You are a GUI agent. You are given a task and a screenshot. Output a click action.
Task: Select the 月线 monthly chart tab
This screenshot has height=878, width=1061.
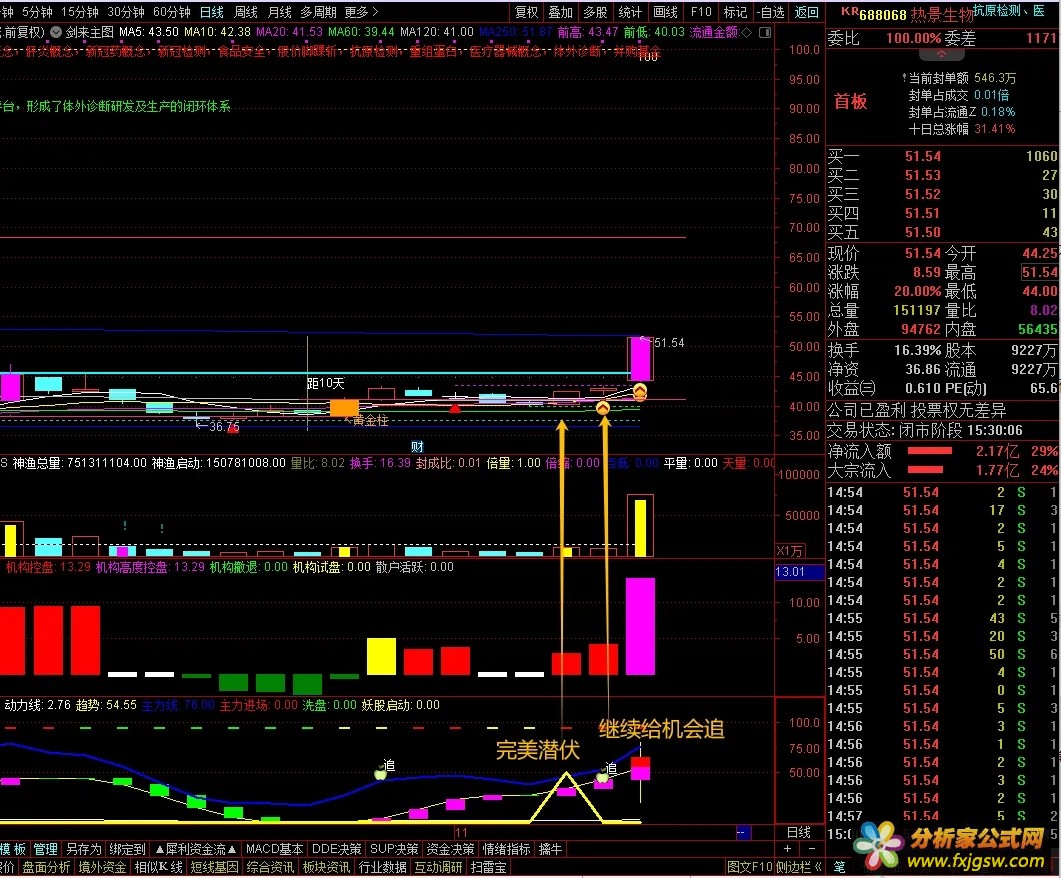279,12
